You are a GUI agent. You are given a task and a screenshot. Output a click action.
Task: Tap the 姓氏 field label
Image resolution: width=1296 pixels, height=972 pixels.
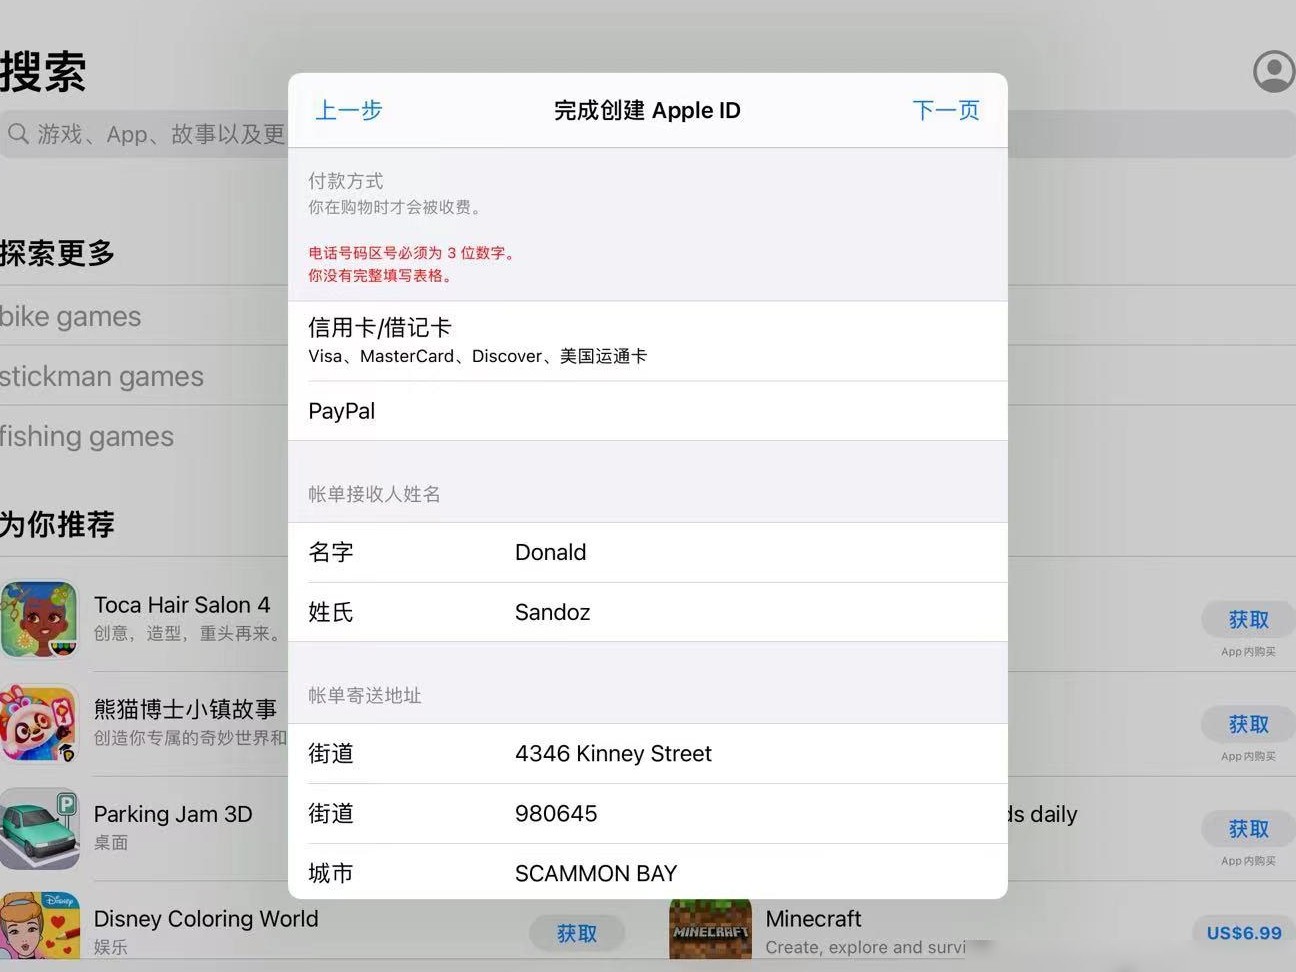pyautogui.click(x=331, y=612)
